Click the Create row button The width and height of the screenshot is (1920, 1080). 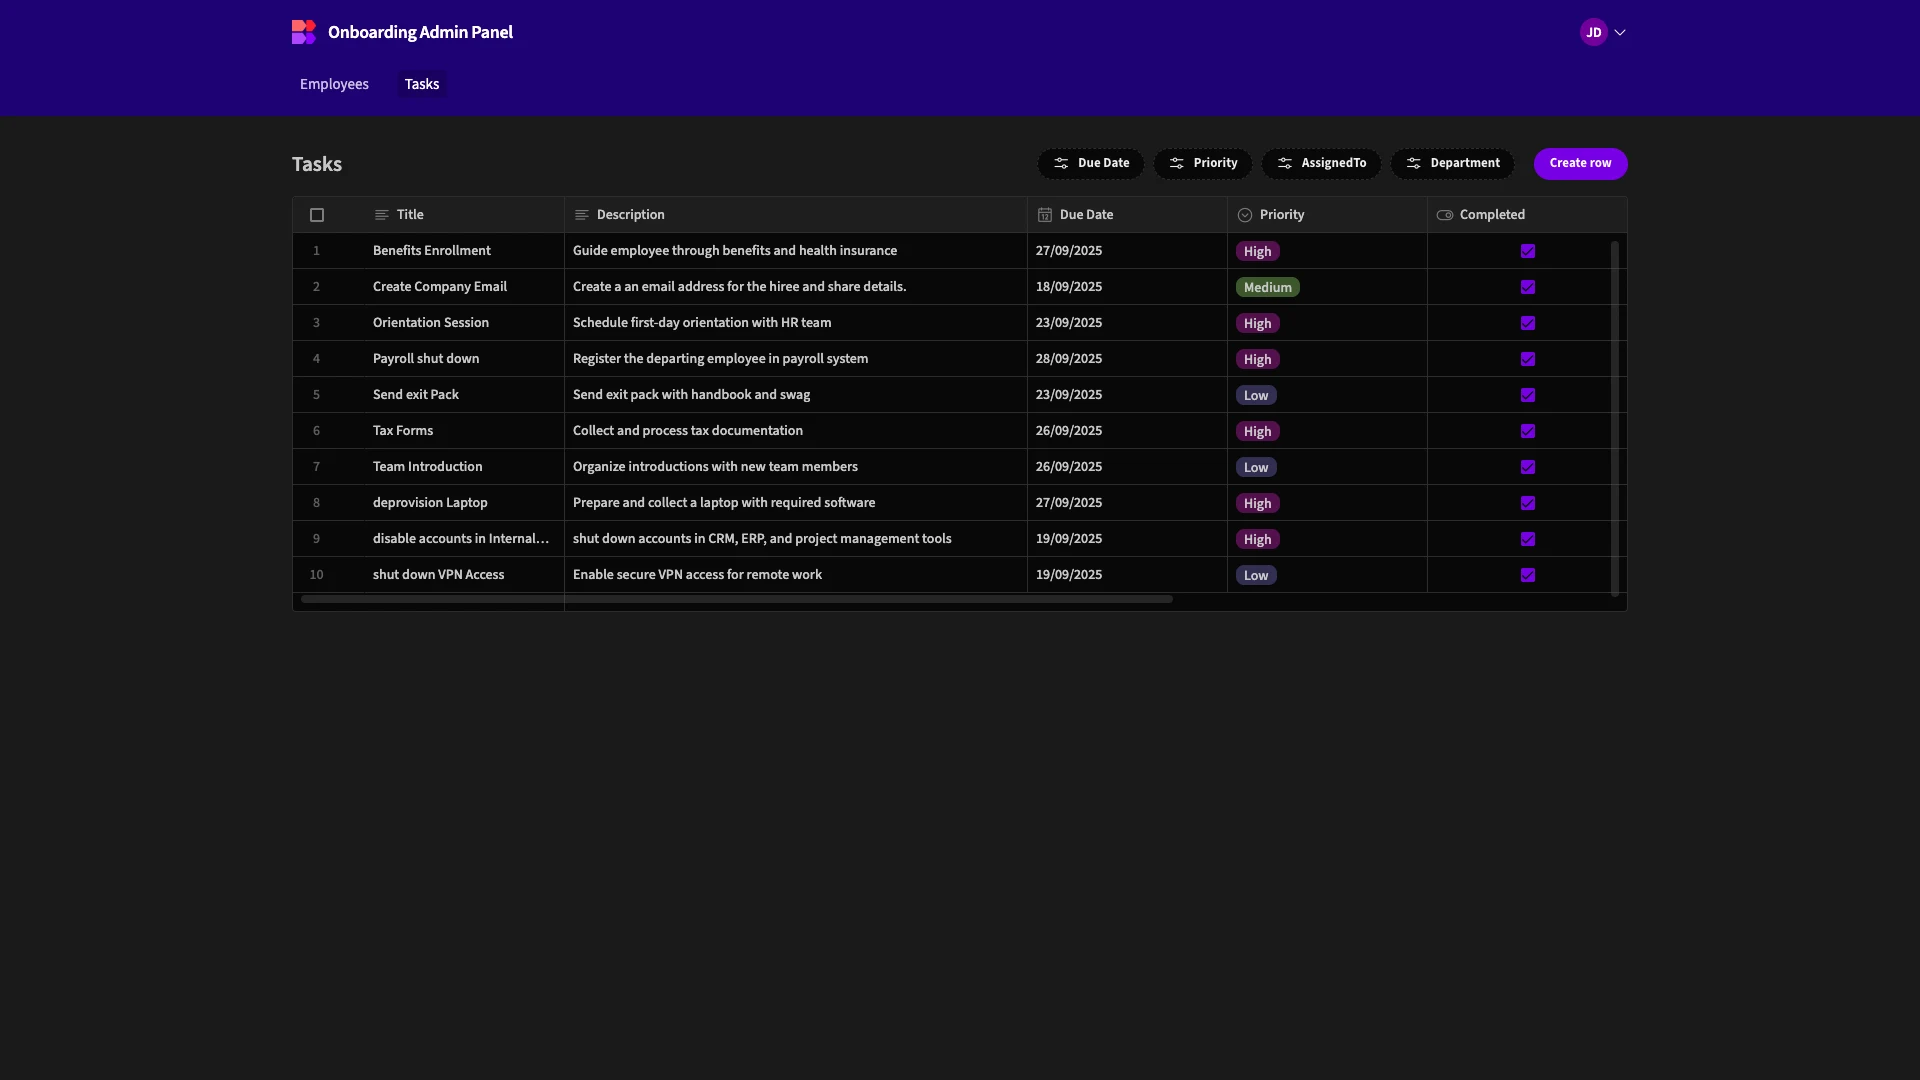coord(1580,163)
